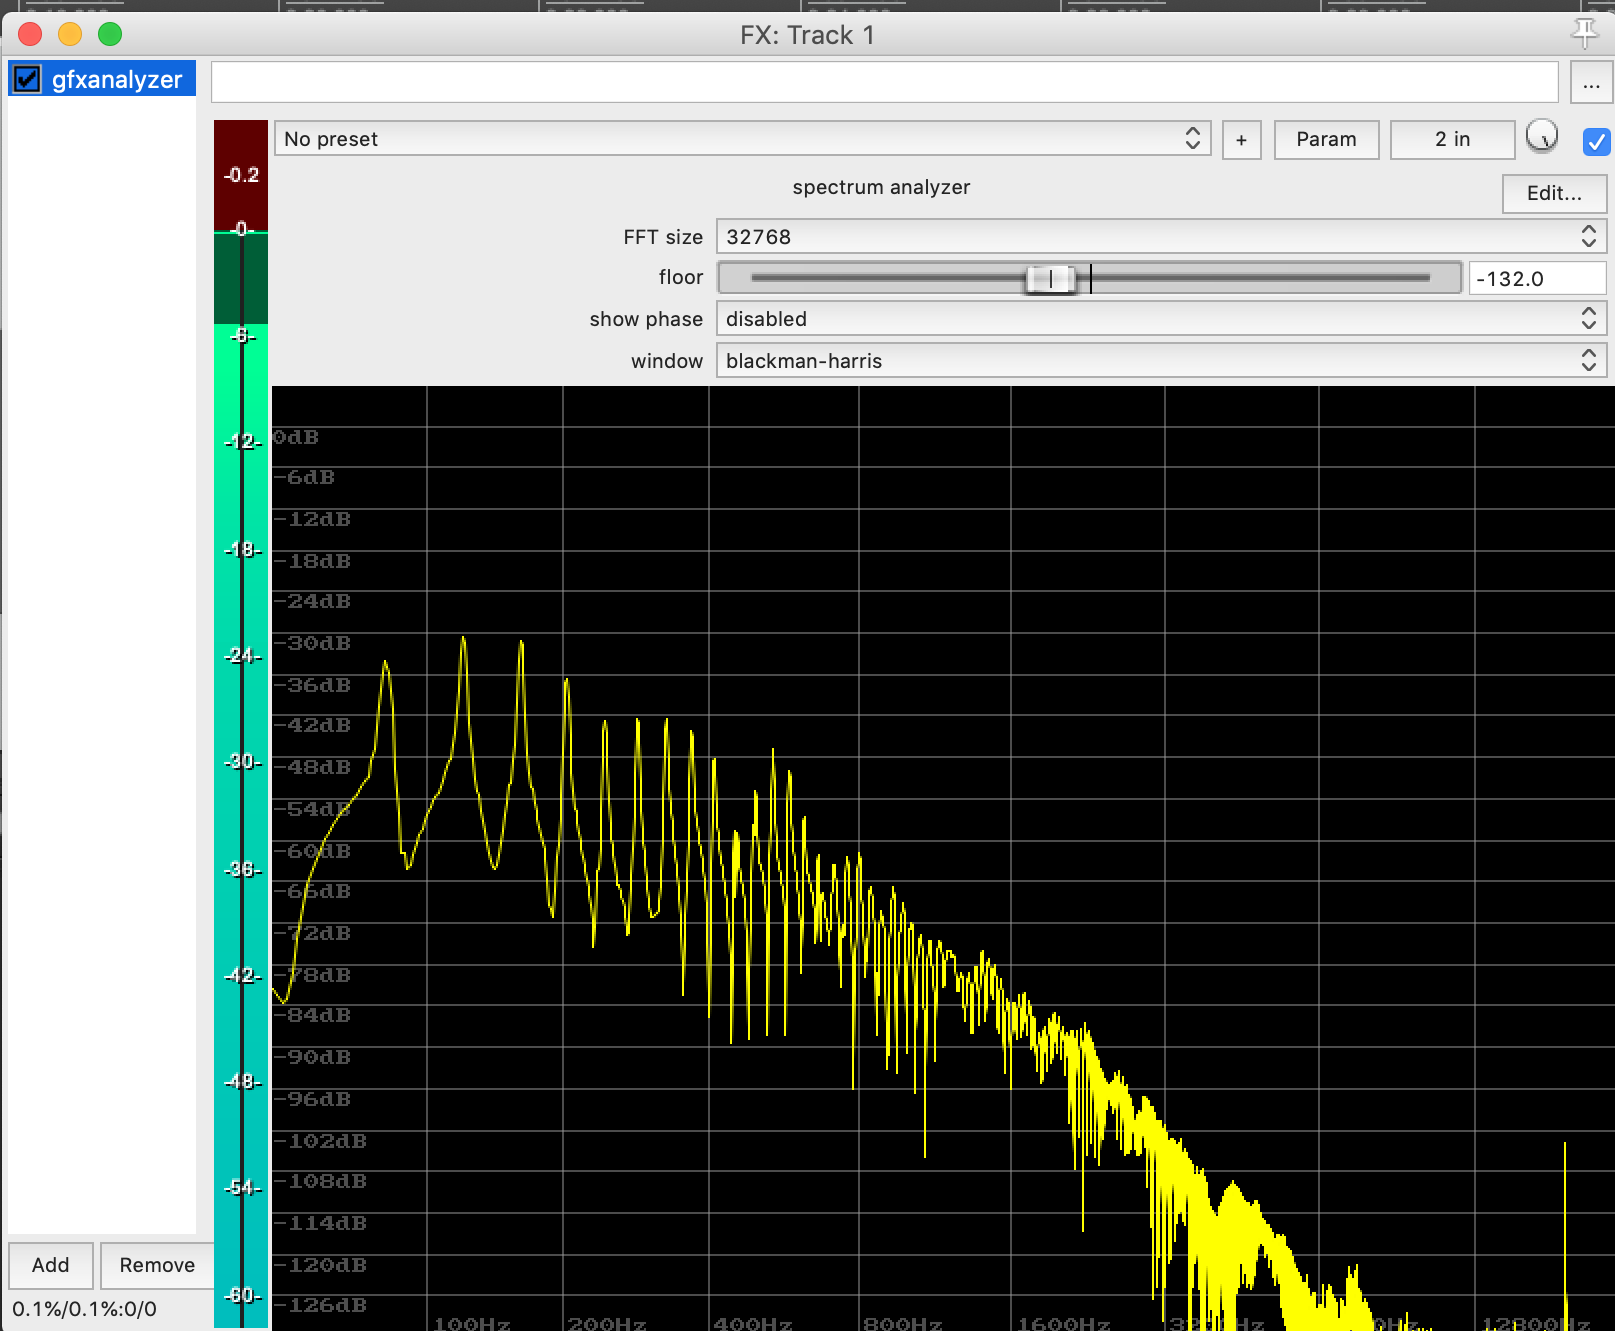
Task: Close the FX window with the red button
Action: [x=30, y=34]
